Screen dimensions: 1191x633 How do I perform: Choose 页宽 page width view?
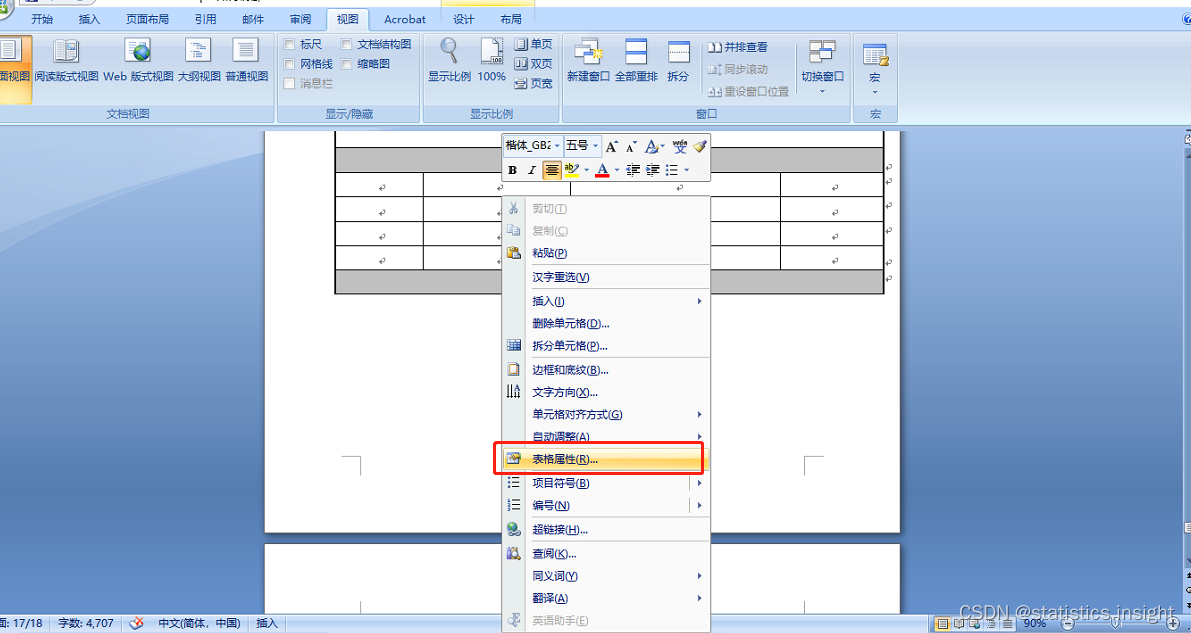533,84
